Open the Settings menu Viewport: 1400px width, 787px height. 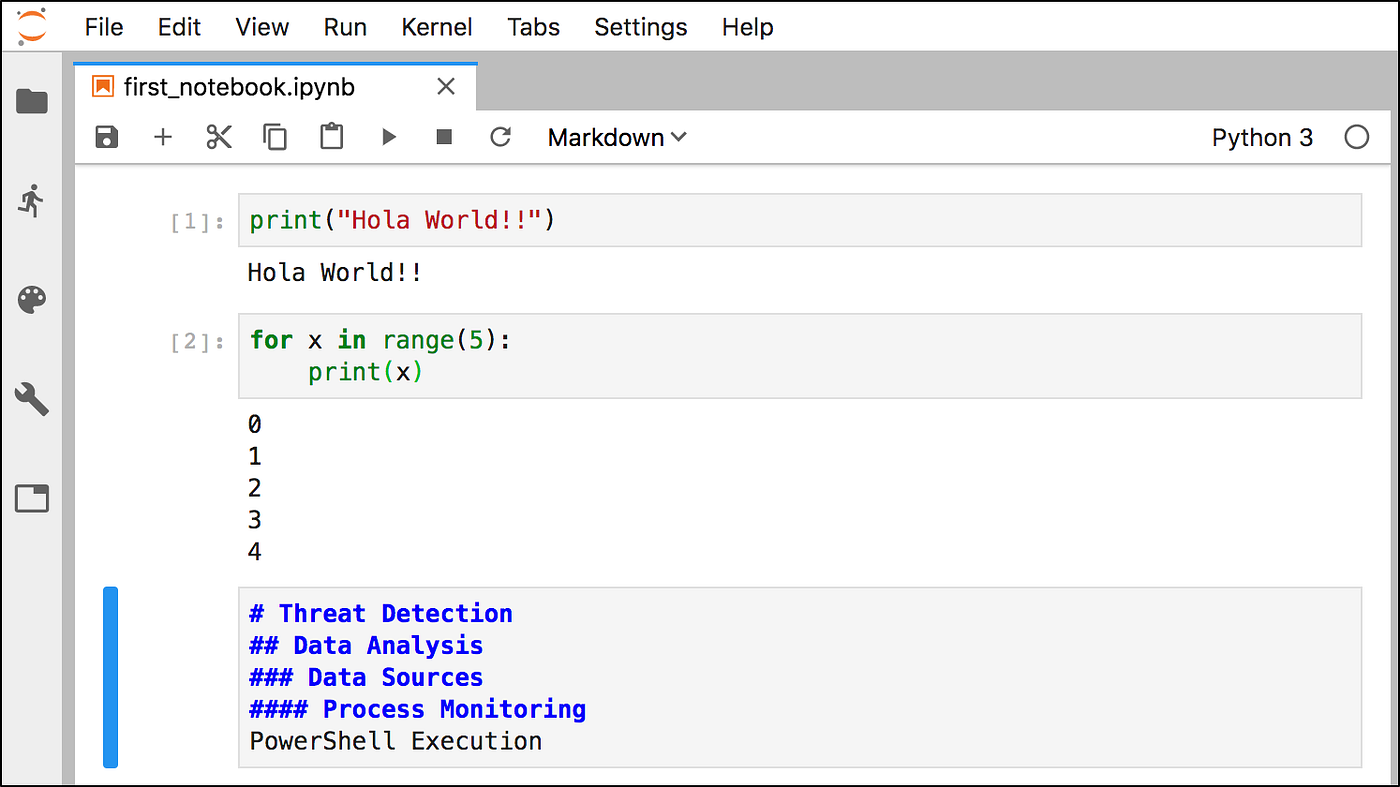pos(641,27)
